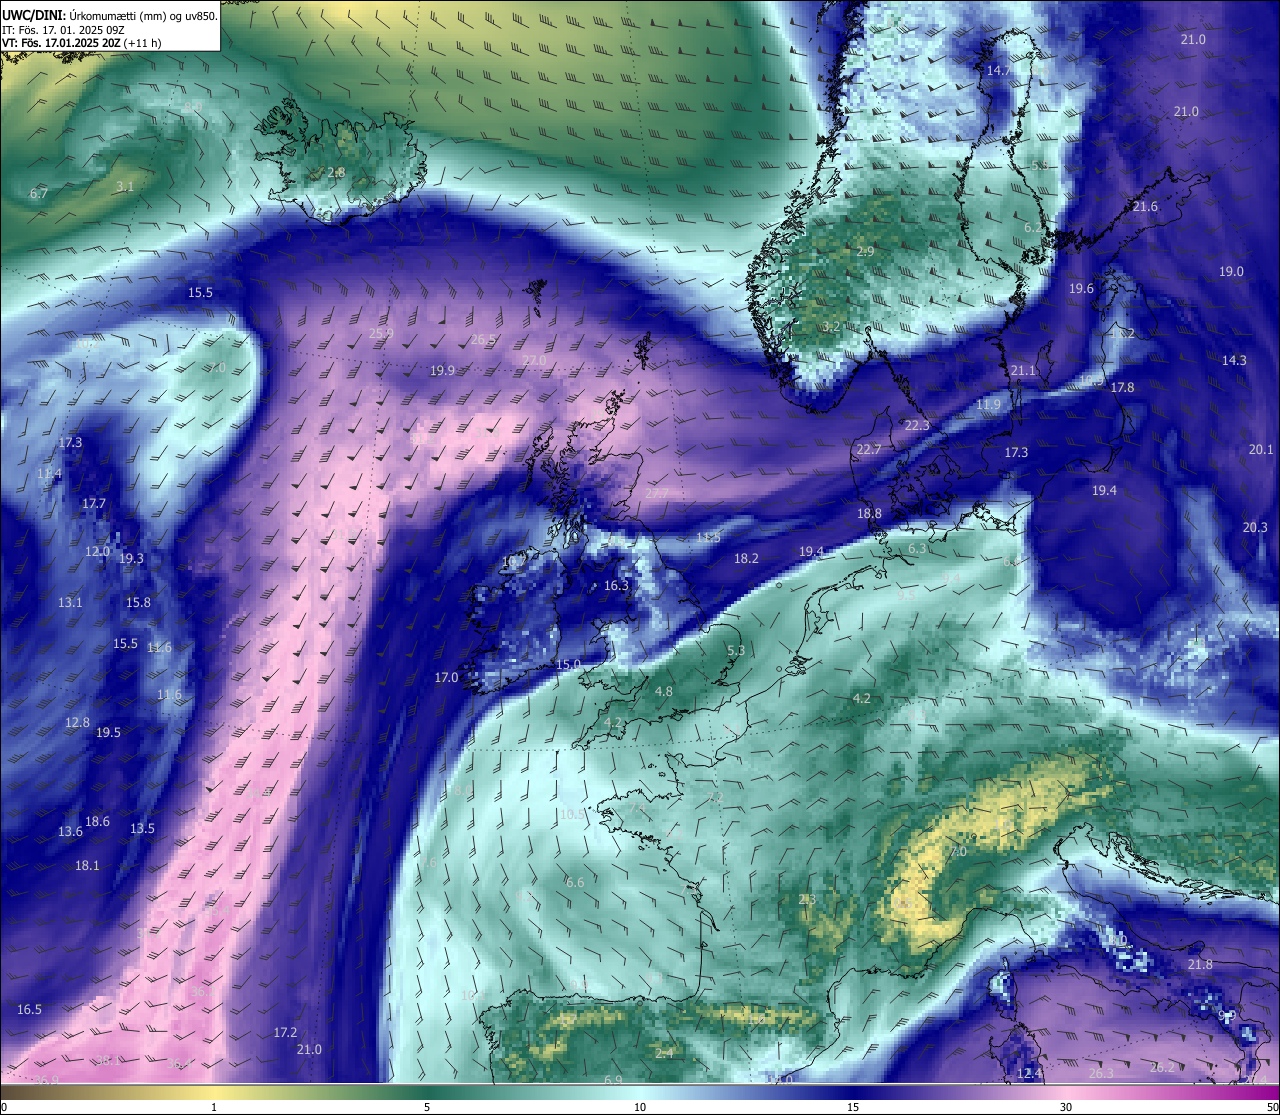Click the 14.3 value label
The width and height of the screenshot is (1280, 1115).
(1234, 361)
